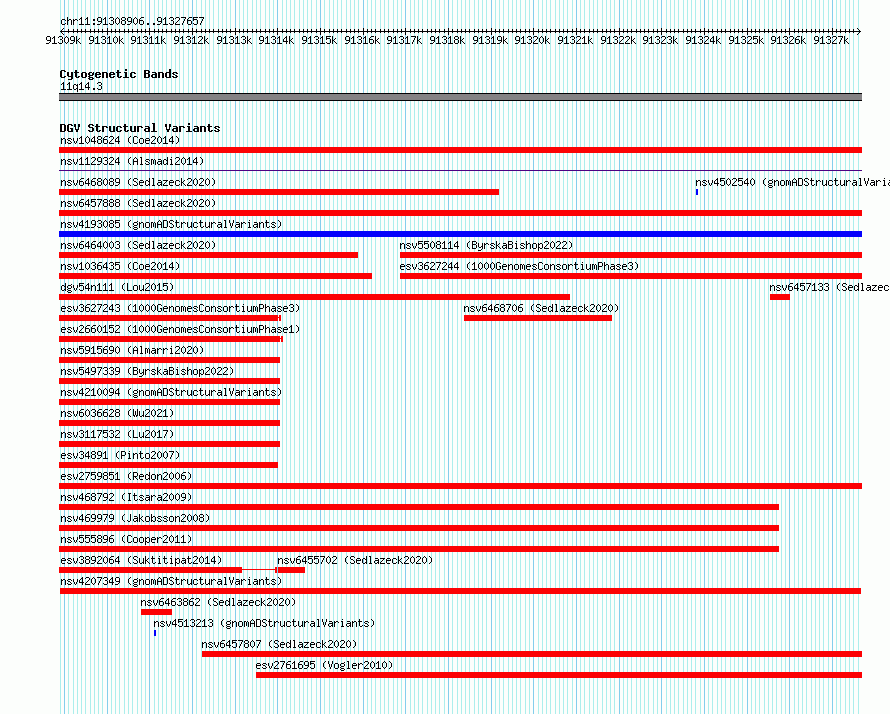Select the nsv1129324 (Alsmadi2014) variant label

coord(132,161)
